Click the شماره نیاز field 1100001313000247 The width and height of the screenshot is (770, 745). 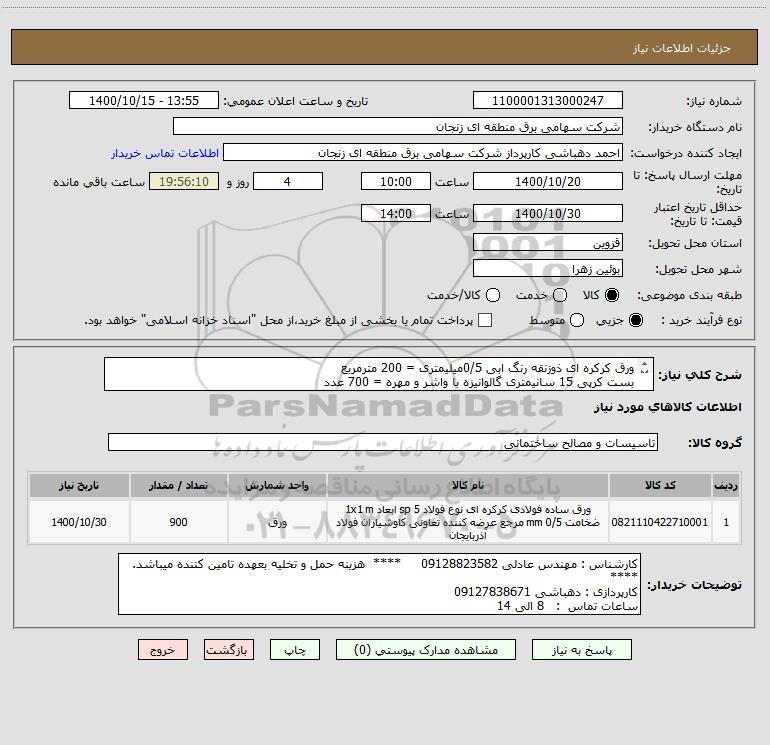(x=548, y=101)
